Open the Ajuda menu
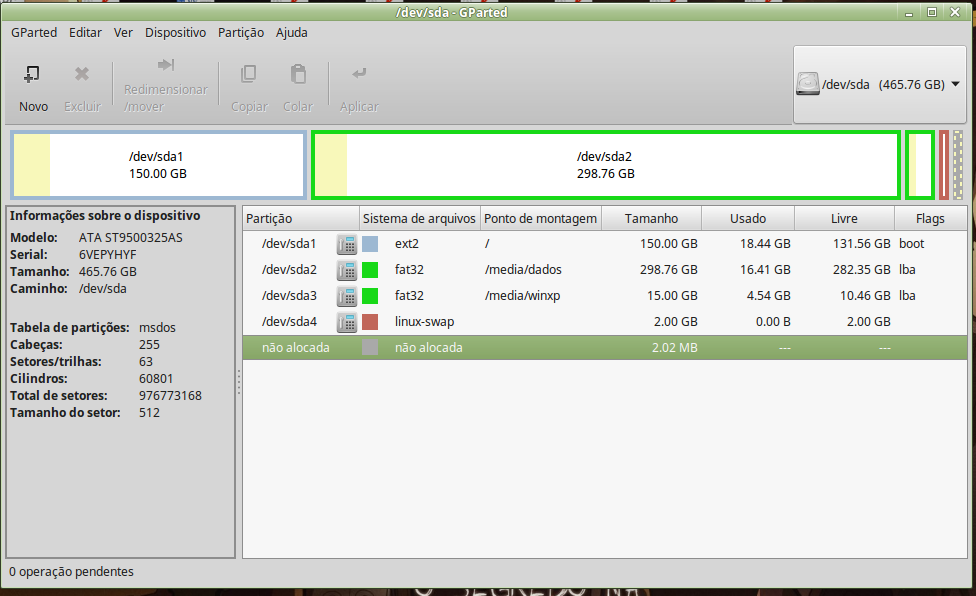 coord(291,32)
